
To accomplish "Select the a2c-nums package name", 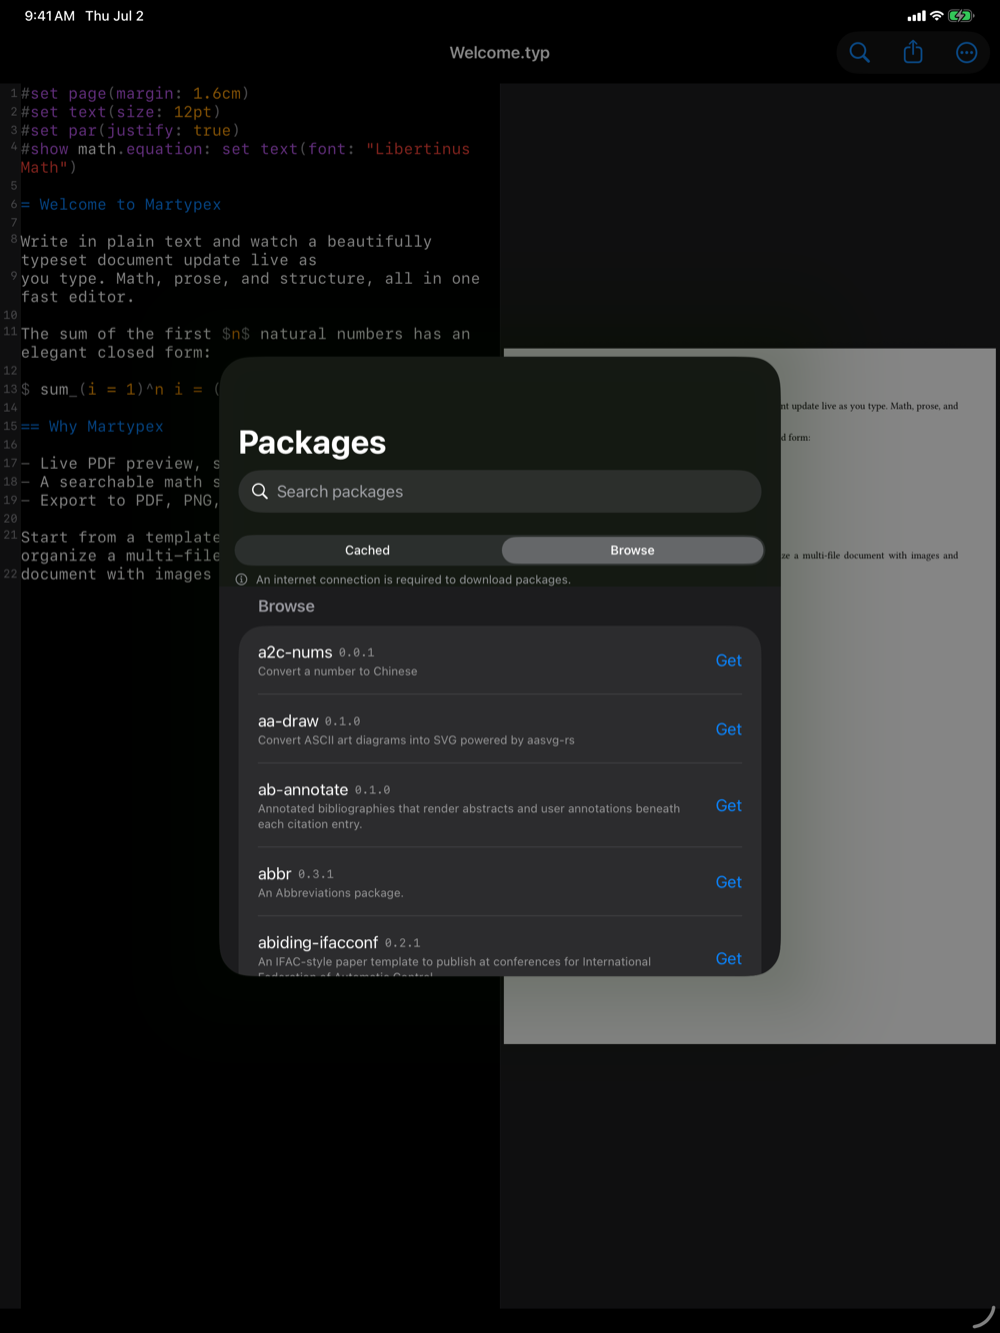I will pos(295,652).
